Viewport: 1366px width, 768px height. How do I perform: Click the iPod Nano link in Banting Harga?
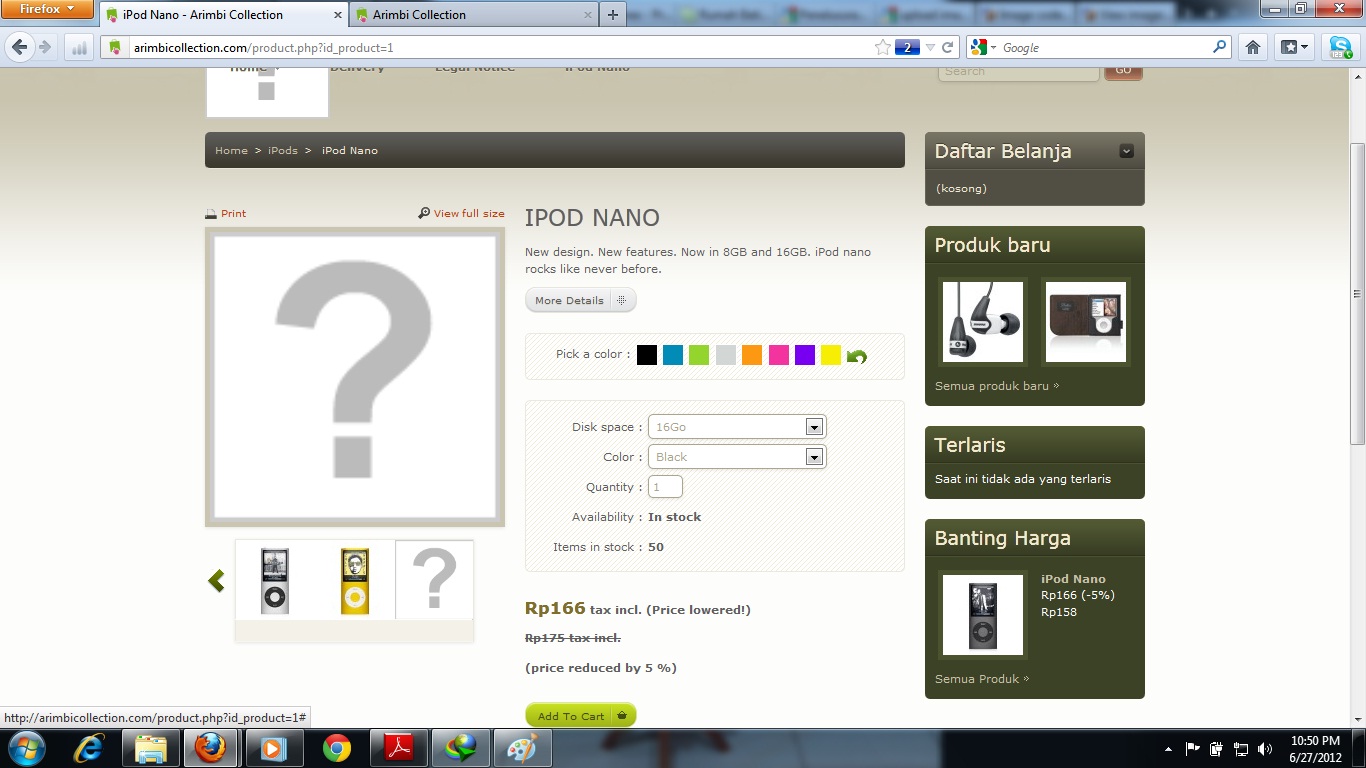click(1073, 579)
